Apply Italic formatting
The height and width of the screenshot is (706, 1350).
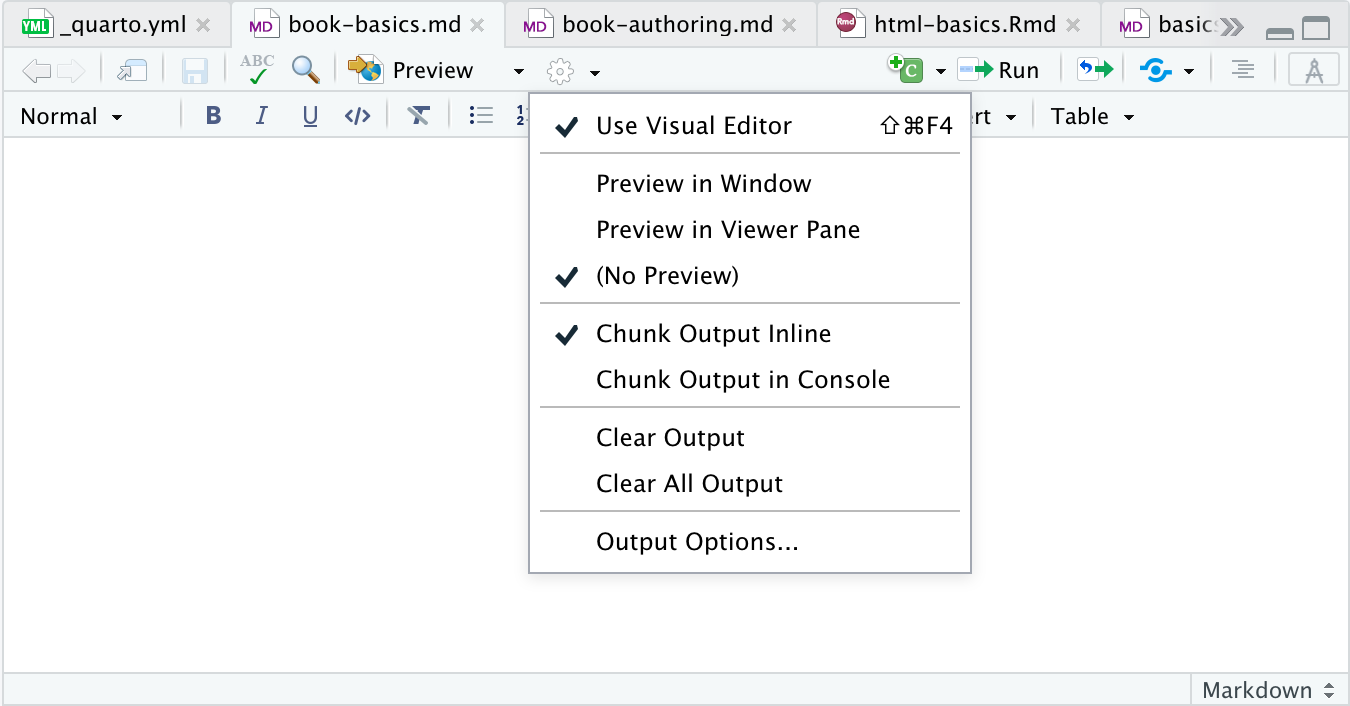tap(262, 116)
